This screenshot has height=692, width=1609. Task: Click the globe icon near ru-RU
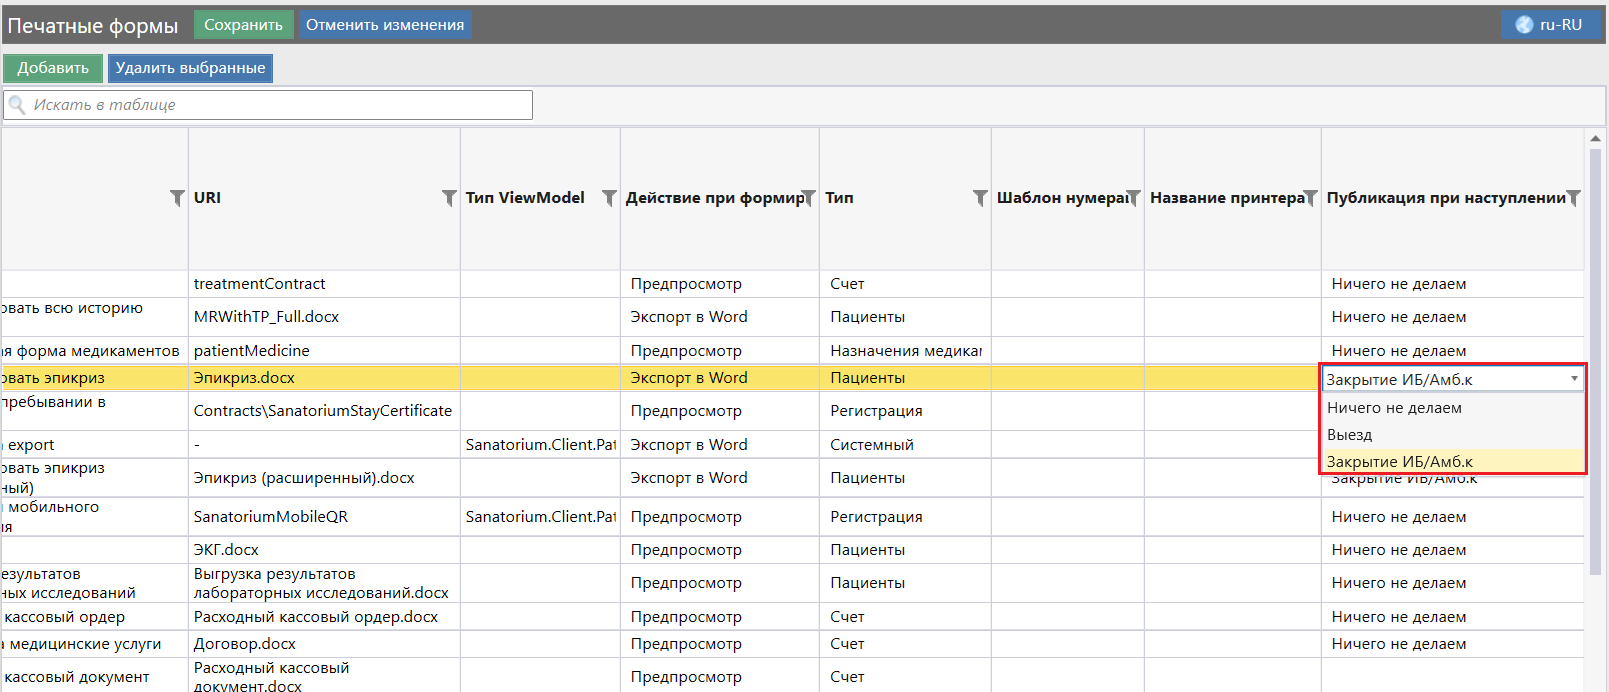click(1524, 25)
